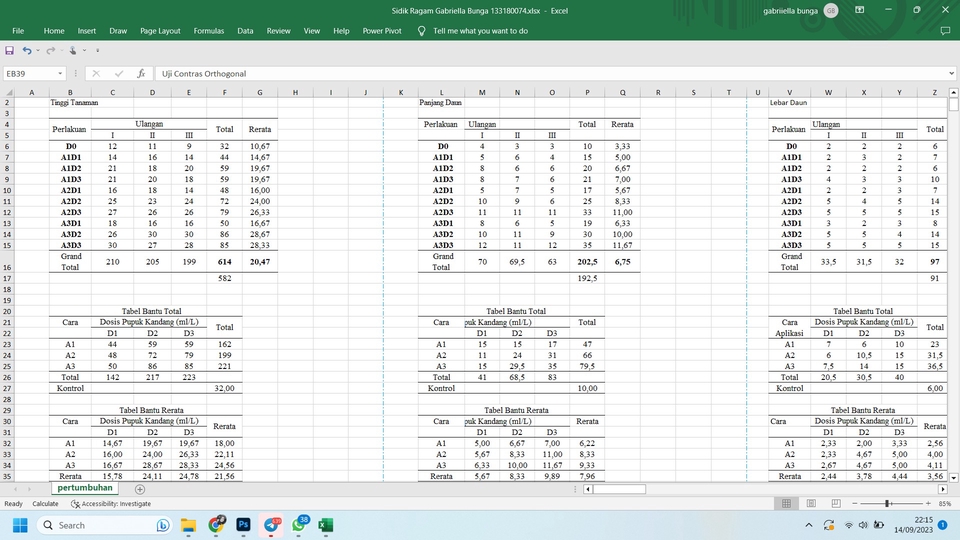Open Photoshop from the taskbar
Screen dimensions: 960x540
coord(243,525)
